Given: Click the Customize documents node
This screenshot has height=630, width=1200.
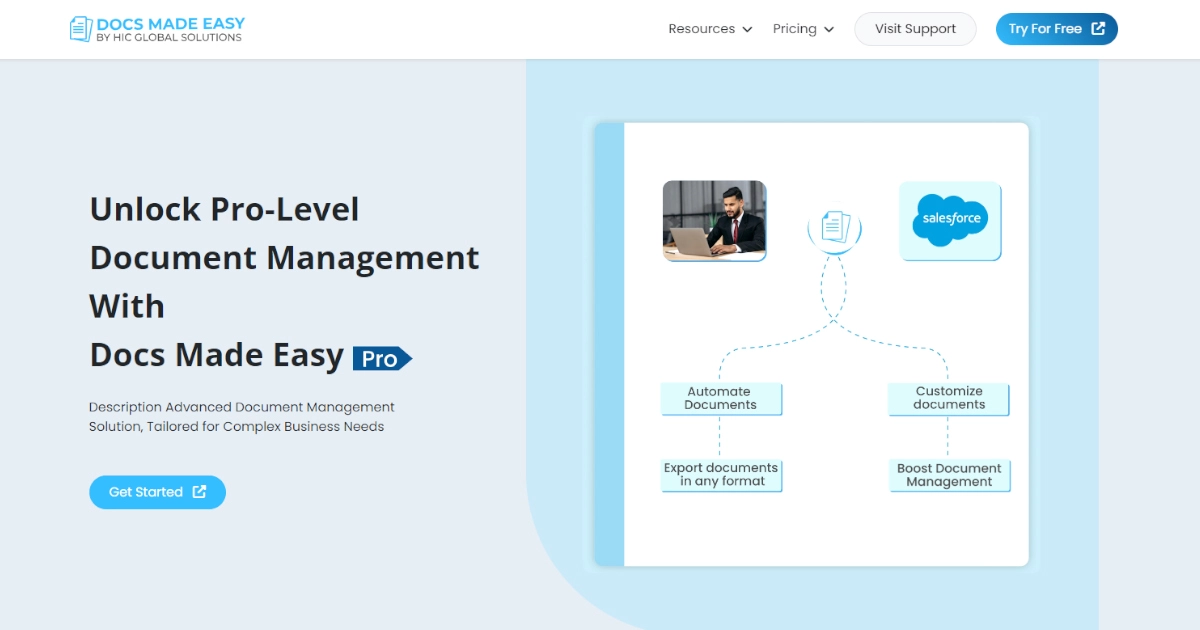Looking at the screenshot, I should [947, 397].
